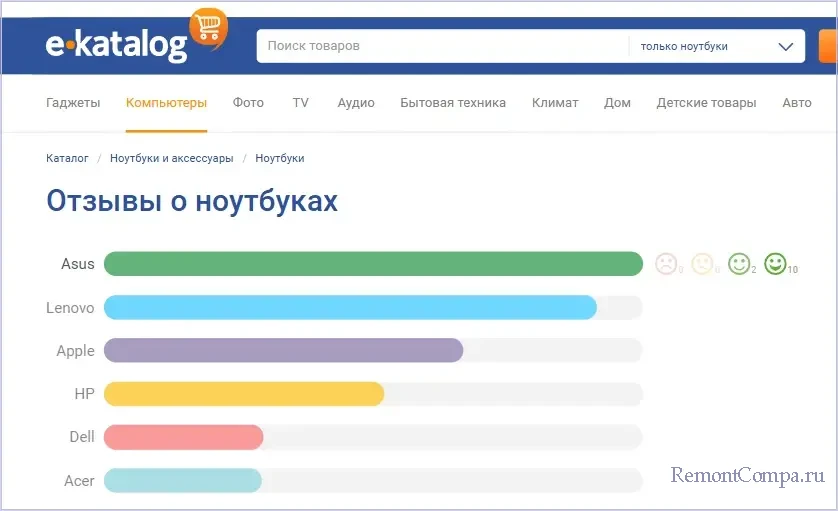Click the orange search button at right edge
The image size is (838, 511).
(x=827, y=46)
